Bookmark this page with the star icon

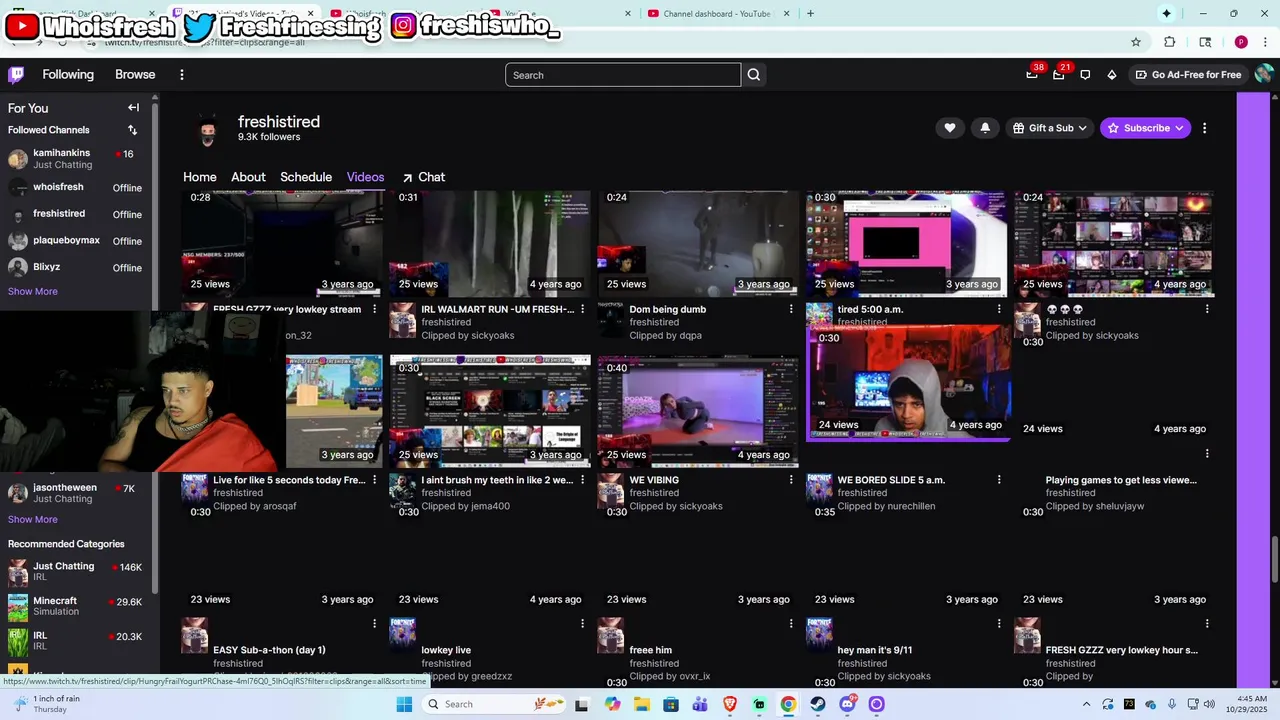pyautogui.click(x=1136, y=42)
